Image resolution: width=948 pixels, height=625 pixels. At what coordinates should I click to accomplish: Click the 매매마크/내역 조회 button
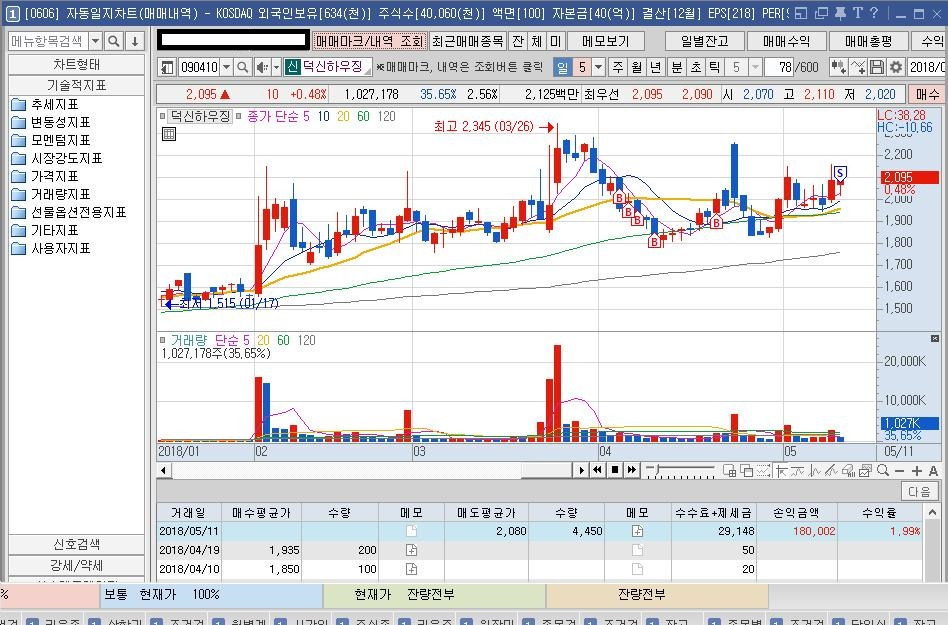click(x=369, y=41)
